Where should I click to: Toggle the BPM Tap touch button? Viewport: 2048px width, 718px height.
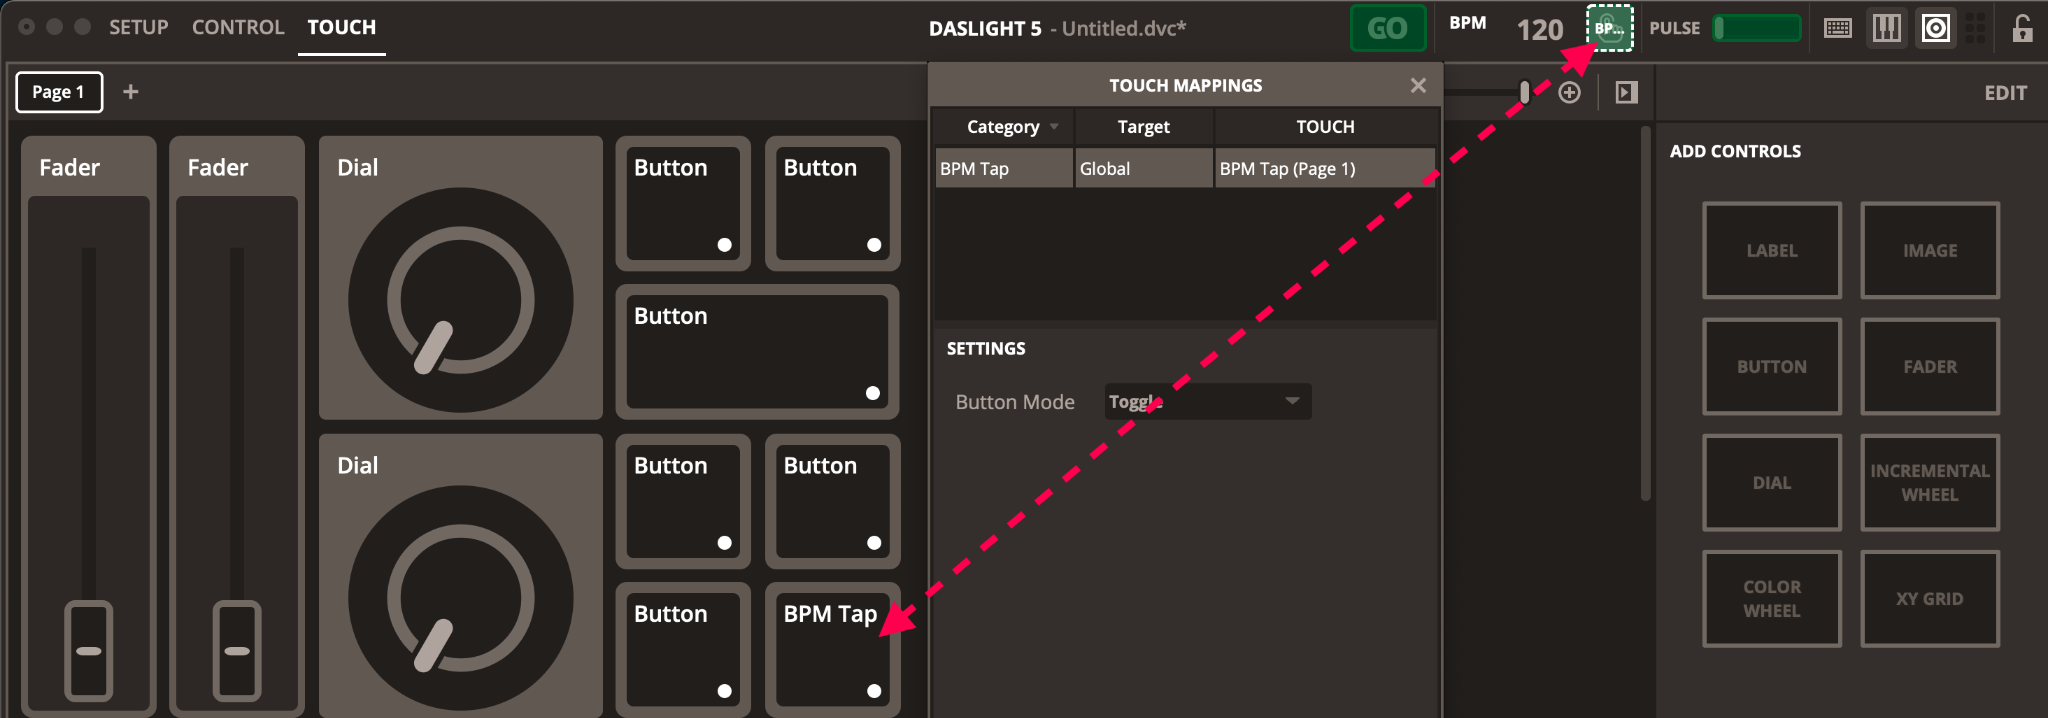(832, 648)
